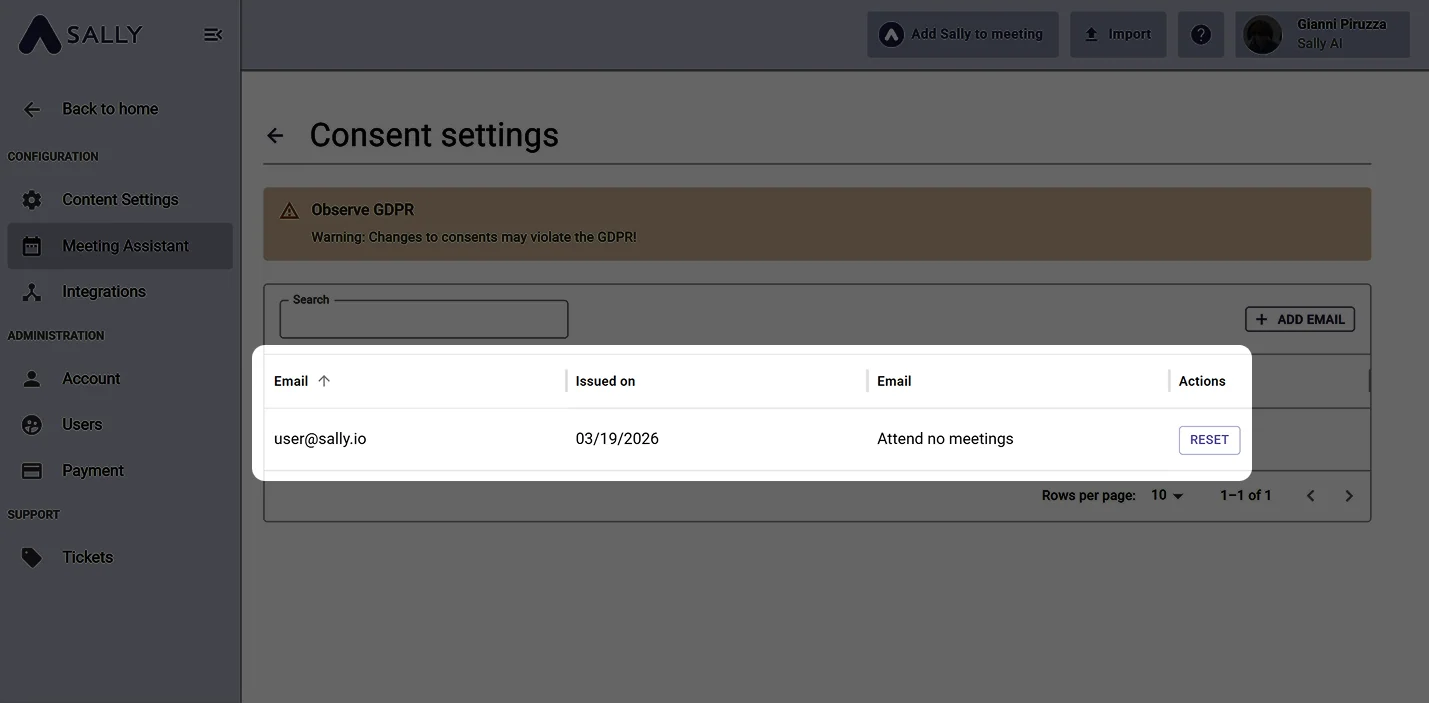Click the Meeting Assistant calendar icon
This screenshot has width=1429, height=703.
click(32, 246)
